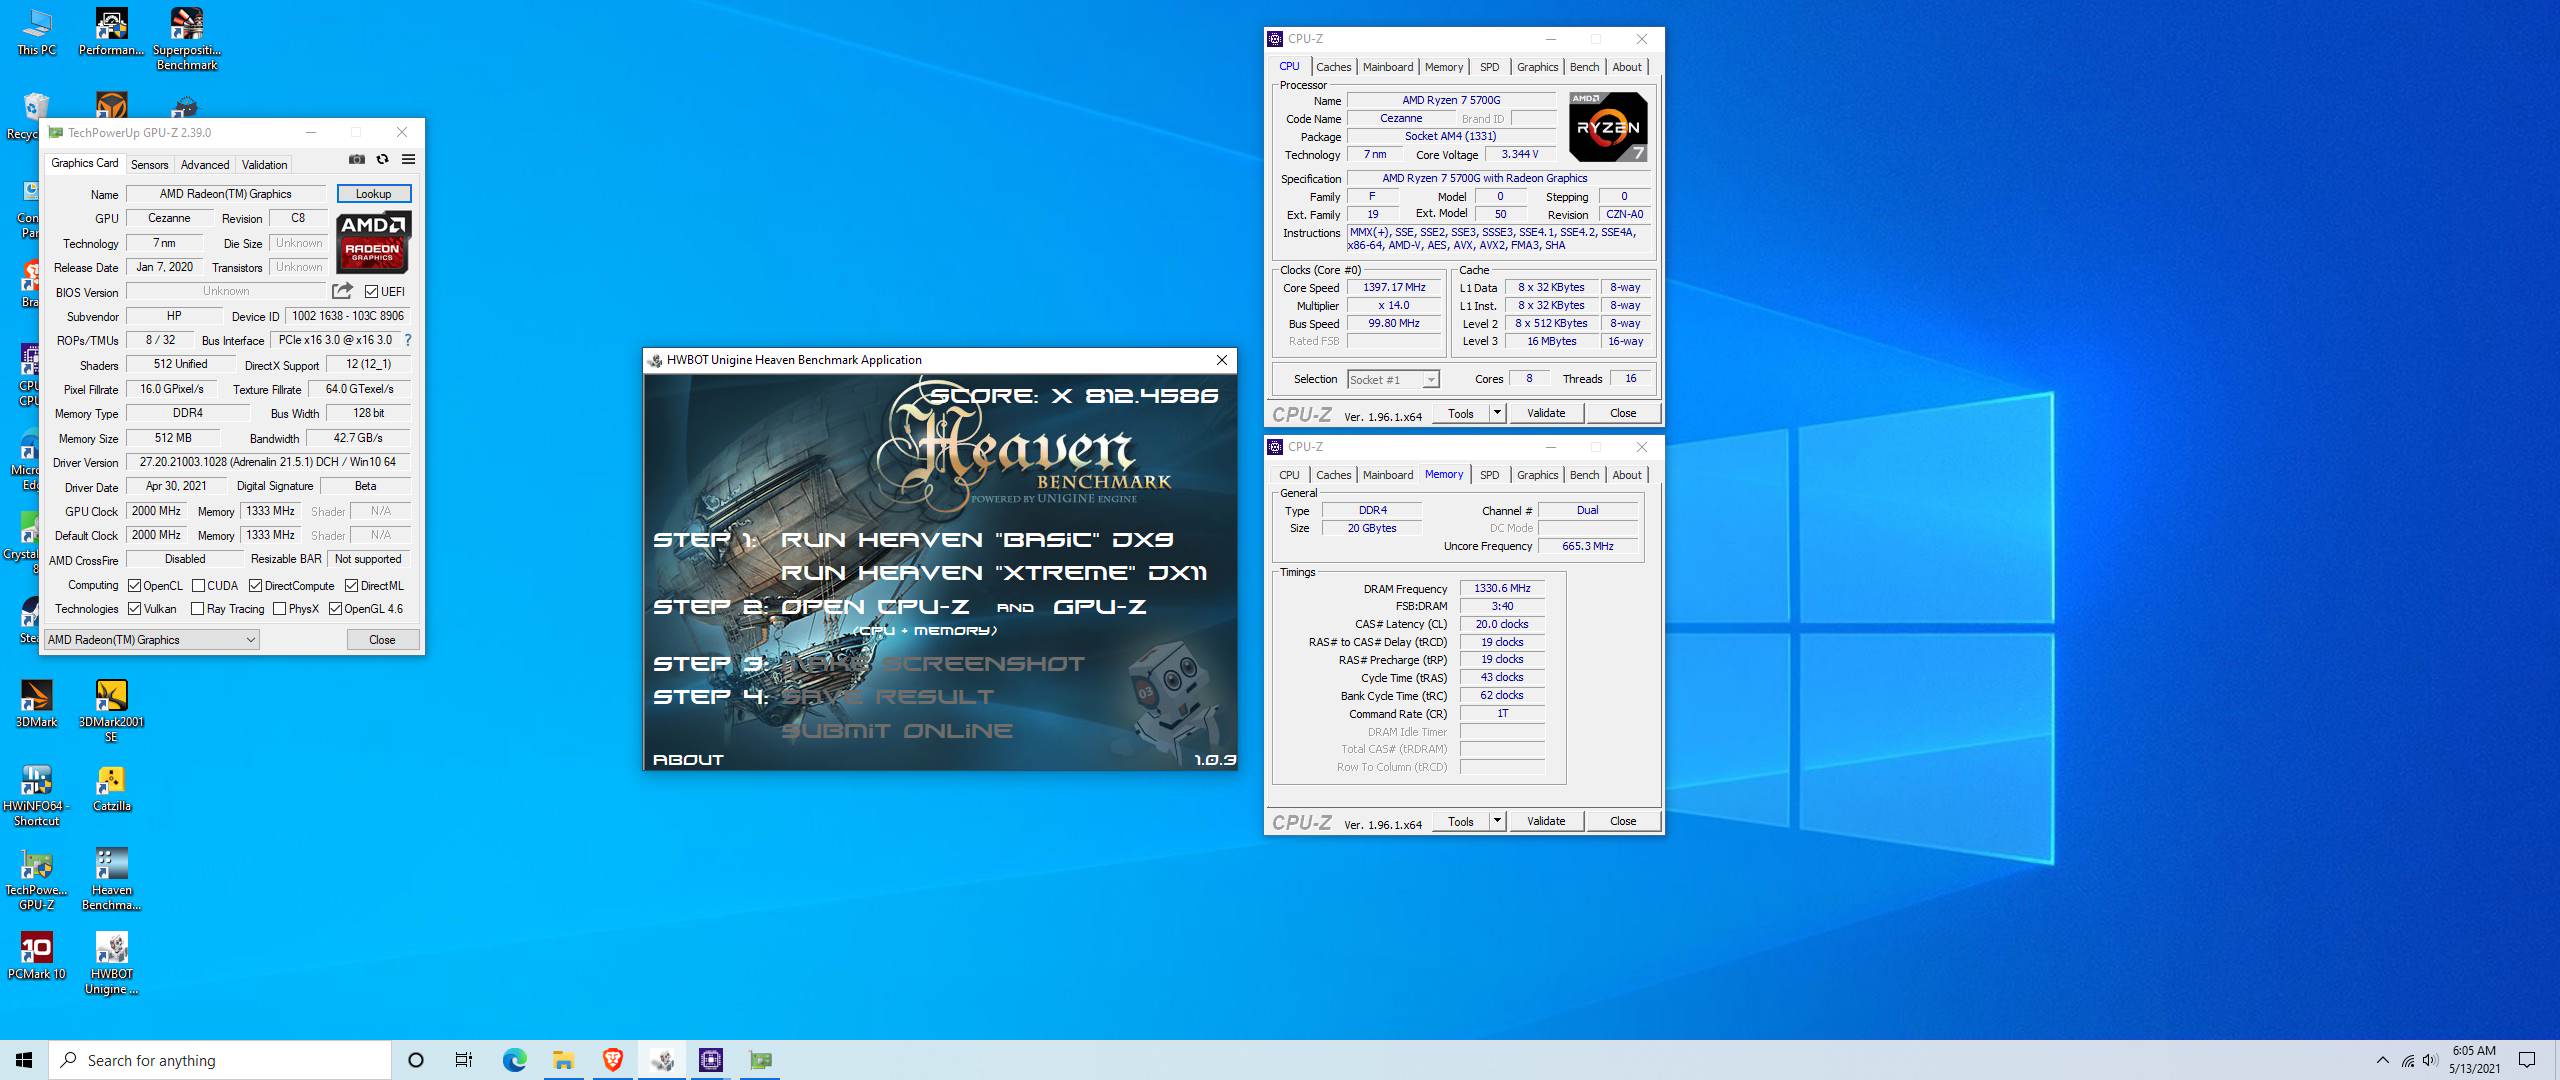Click Lookup button in GPU-Z

tap(374, 194)
